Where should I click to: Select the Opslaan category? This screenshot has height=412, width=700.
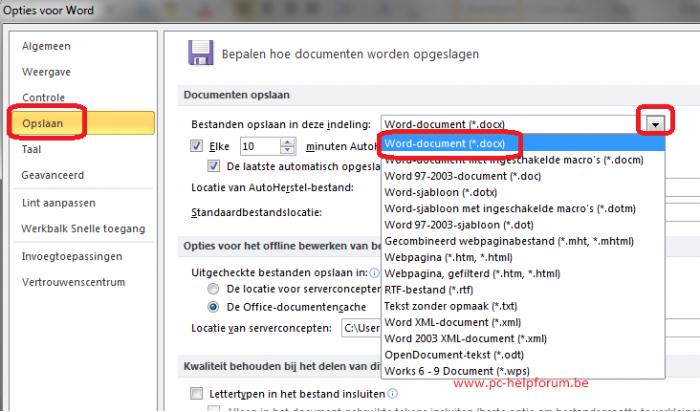pos(83,123)
